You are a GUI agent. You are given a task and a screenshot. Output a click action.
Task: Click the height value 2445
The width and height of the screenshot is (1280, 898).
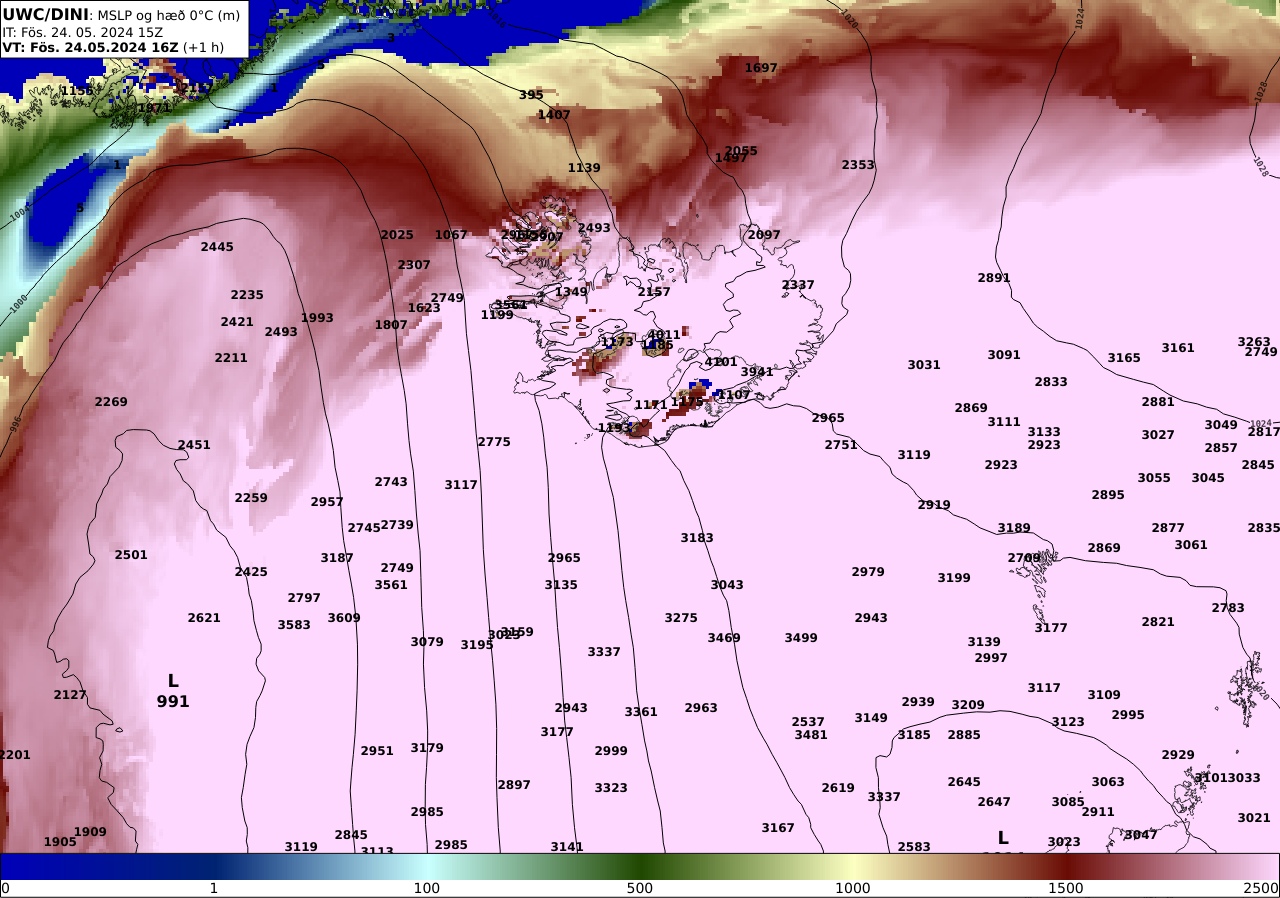[217, 247]
